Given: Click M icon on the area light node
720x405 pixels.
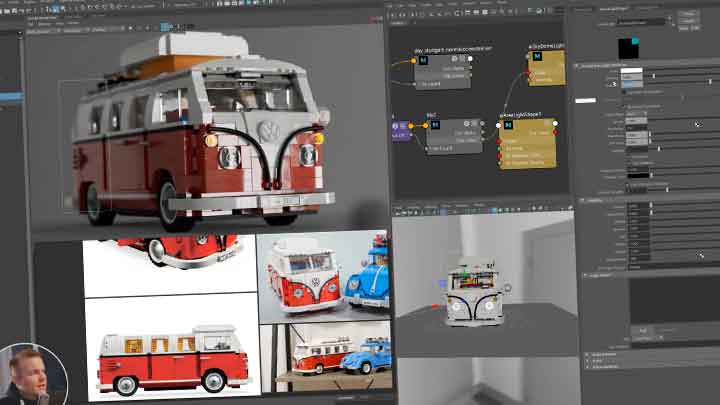Looking at the screenshot, I should (x=508, y=124).
